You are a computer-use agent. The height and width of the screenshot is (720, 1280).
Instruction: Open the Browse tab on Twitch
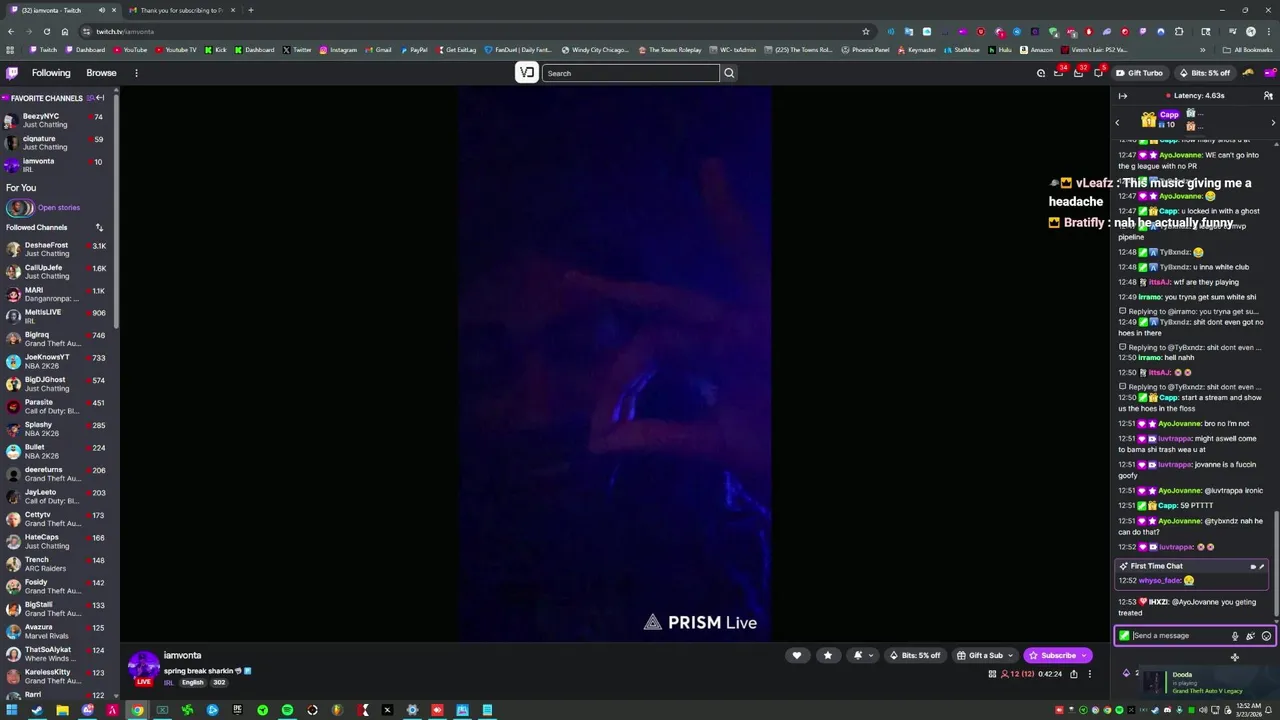(x=101, y=73)
